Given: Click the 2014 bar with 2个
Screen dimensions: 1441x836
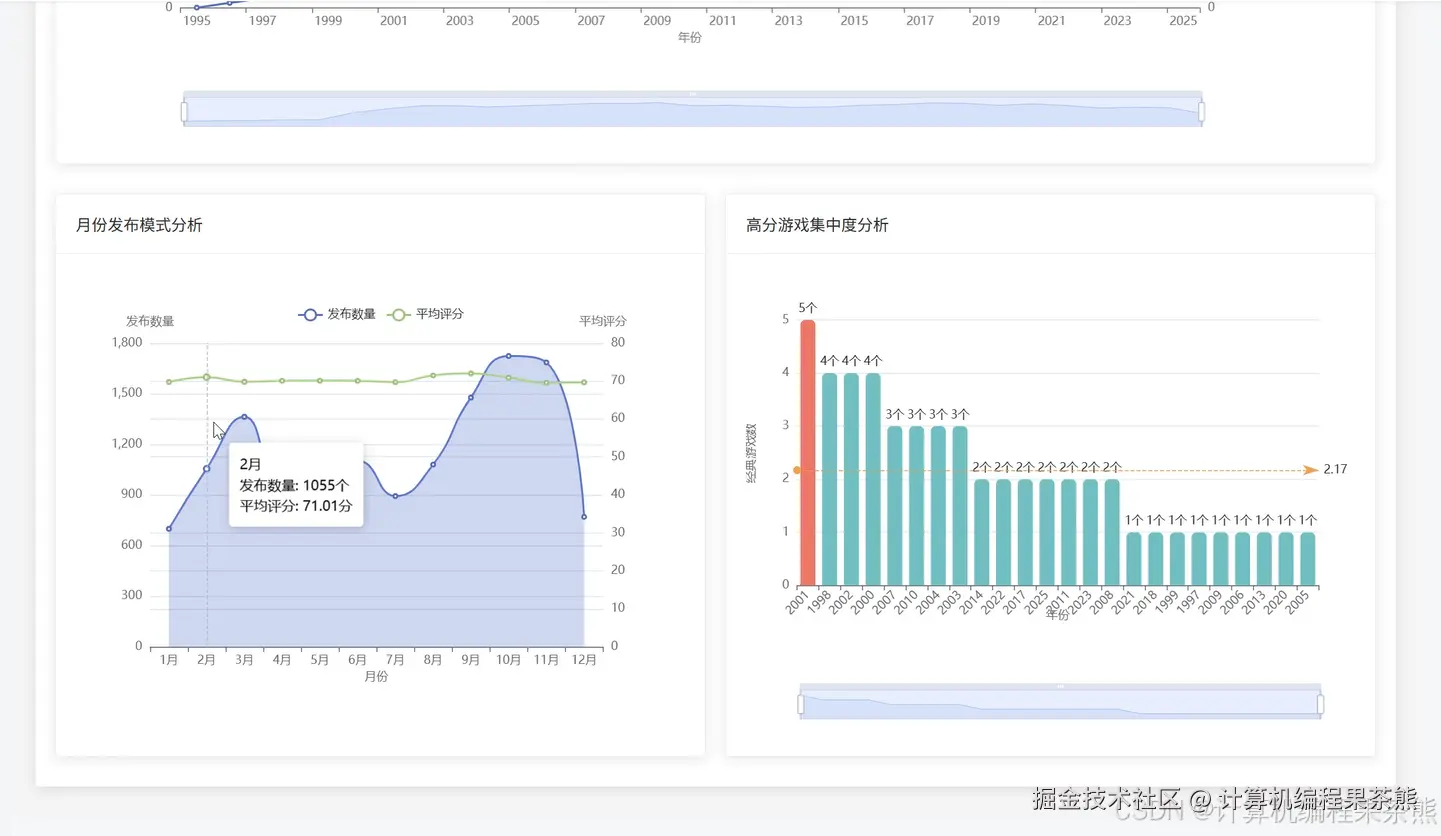Looking at the screenshot, I should pos(982,532).
